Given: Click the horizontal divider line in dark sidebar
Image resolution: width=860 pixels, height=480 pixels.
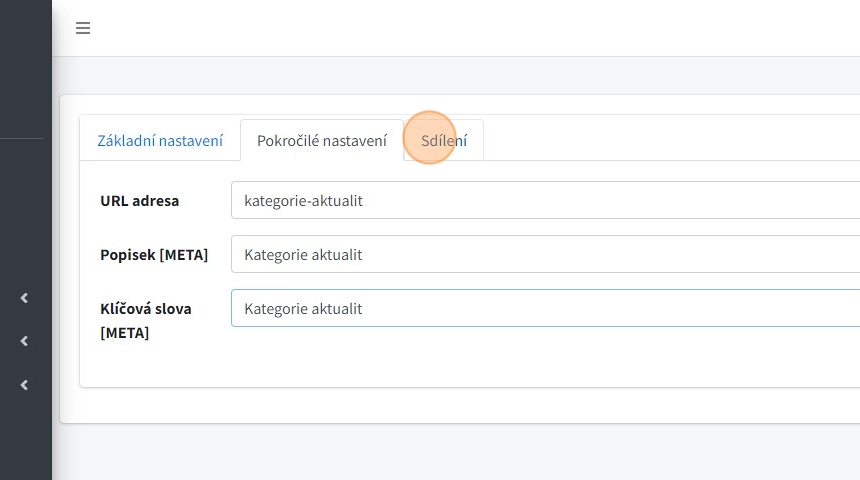Looking at the screenshot, I should 26,138.
